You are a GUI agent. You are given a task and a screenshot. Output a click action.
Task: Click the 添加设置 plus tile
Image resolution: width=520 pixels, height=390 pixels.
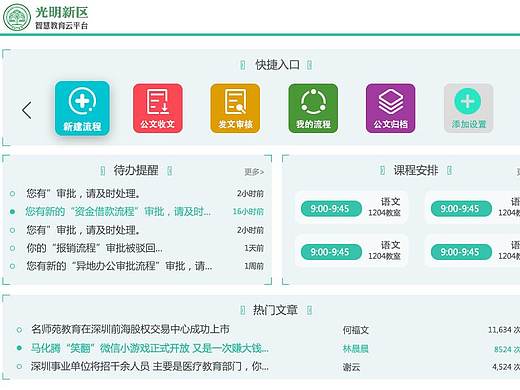(468, 108)
